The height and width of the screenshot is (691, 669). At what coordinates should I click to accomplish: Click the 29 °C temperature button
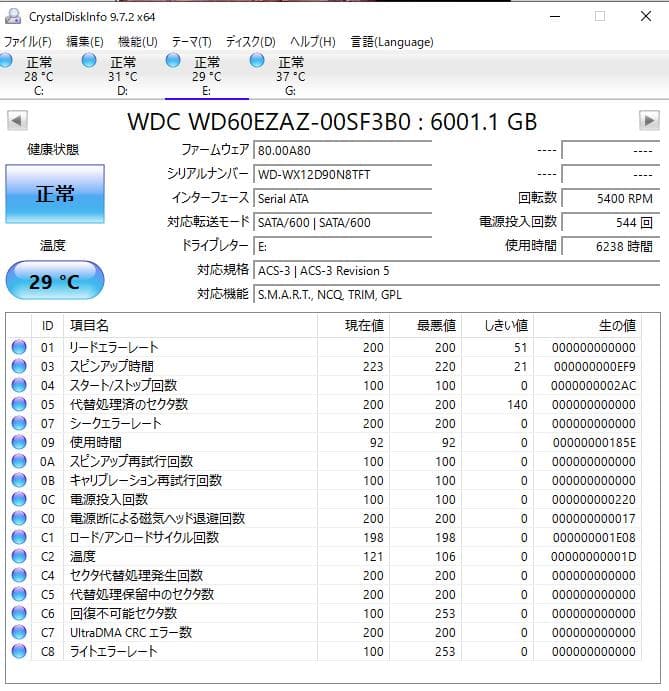click(55, 281)
